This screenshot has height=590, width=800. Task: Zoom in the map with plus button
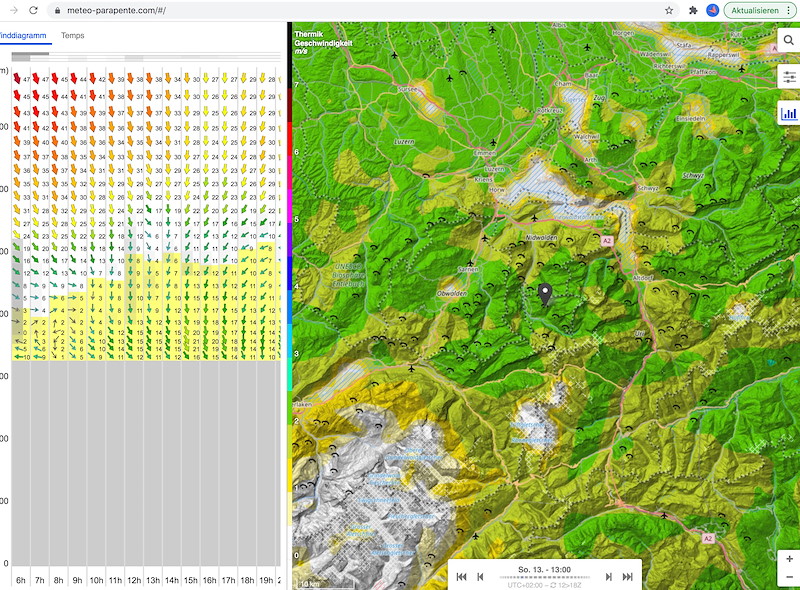tap(789, 559)
